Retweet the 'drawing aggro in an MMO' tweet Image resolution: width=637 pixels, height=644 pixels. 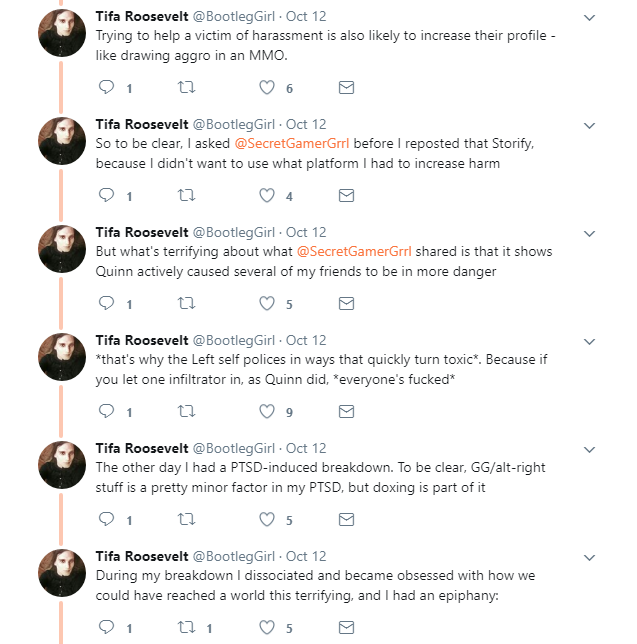(x=186, y=88)
